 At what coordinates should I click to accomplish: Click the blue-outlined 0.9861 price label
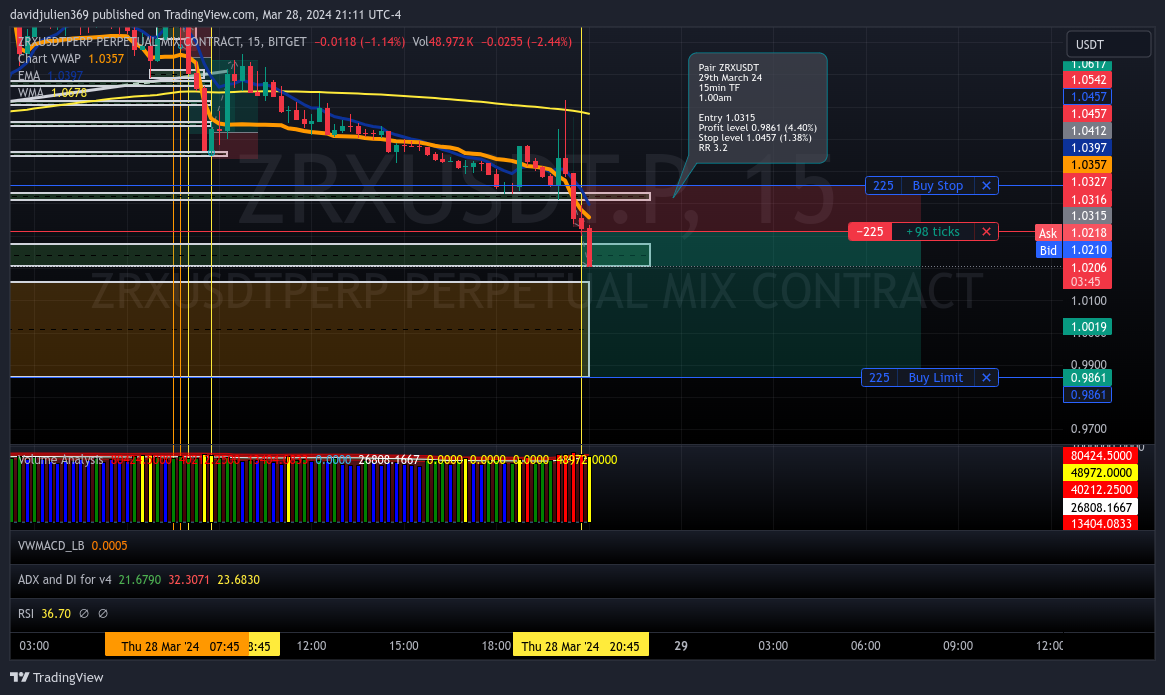coord(1088,395)
